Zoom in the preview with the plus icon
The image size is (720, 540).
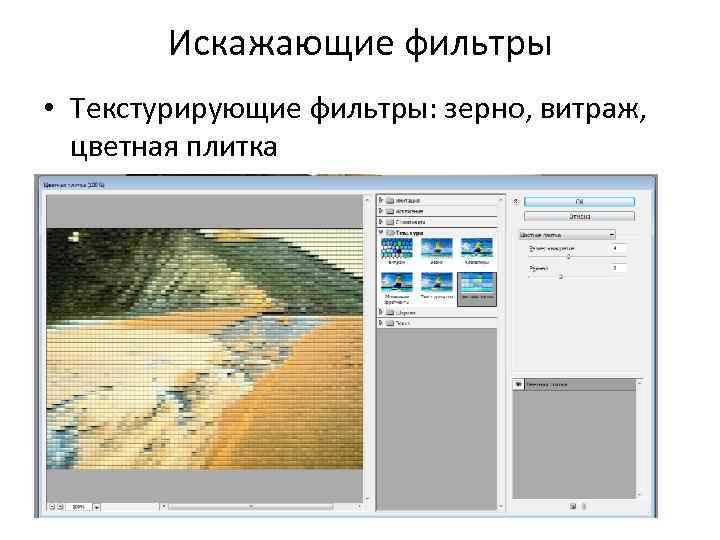[x=60, y=507]
